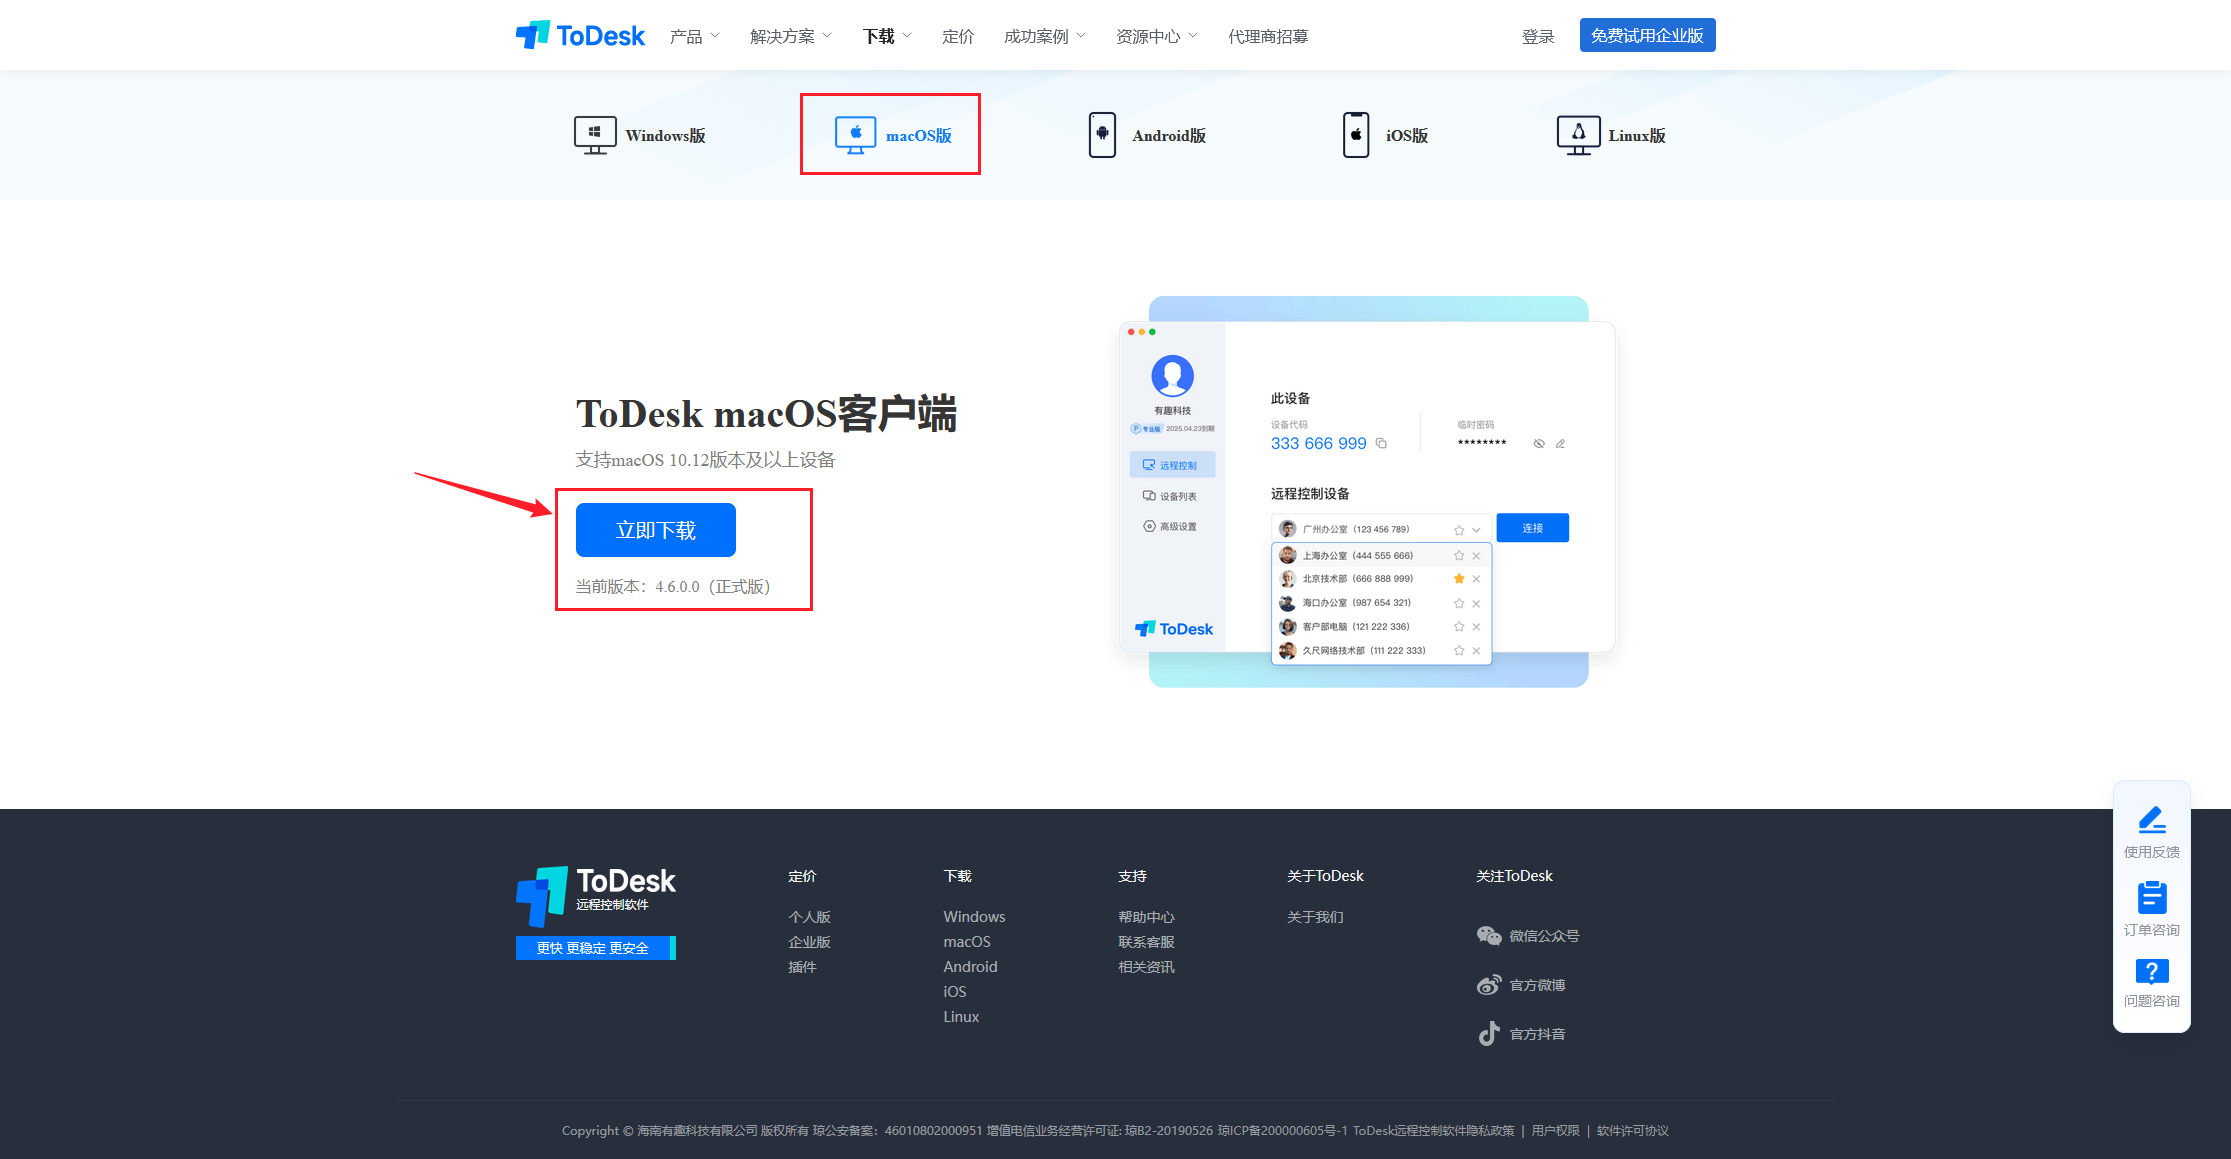Open 帮助中心 footer link
This screenshot has height=1159, width=2231.
[1146, 917]
